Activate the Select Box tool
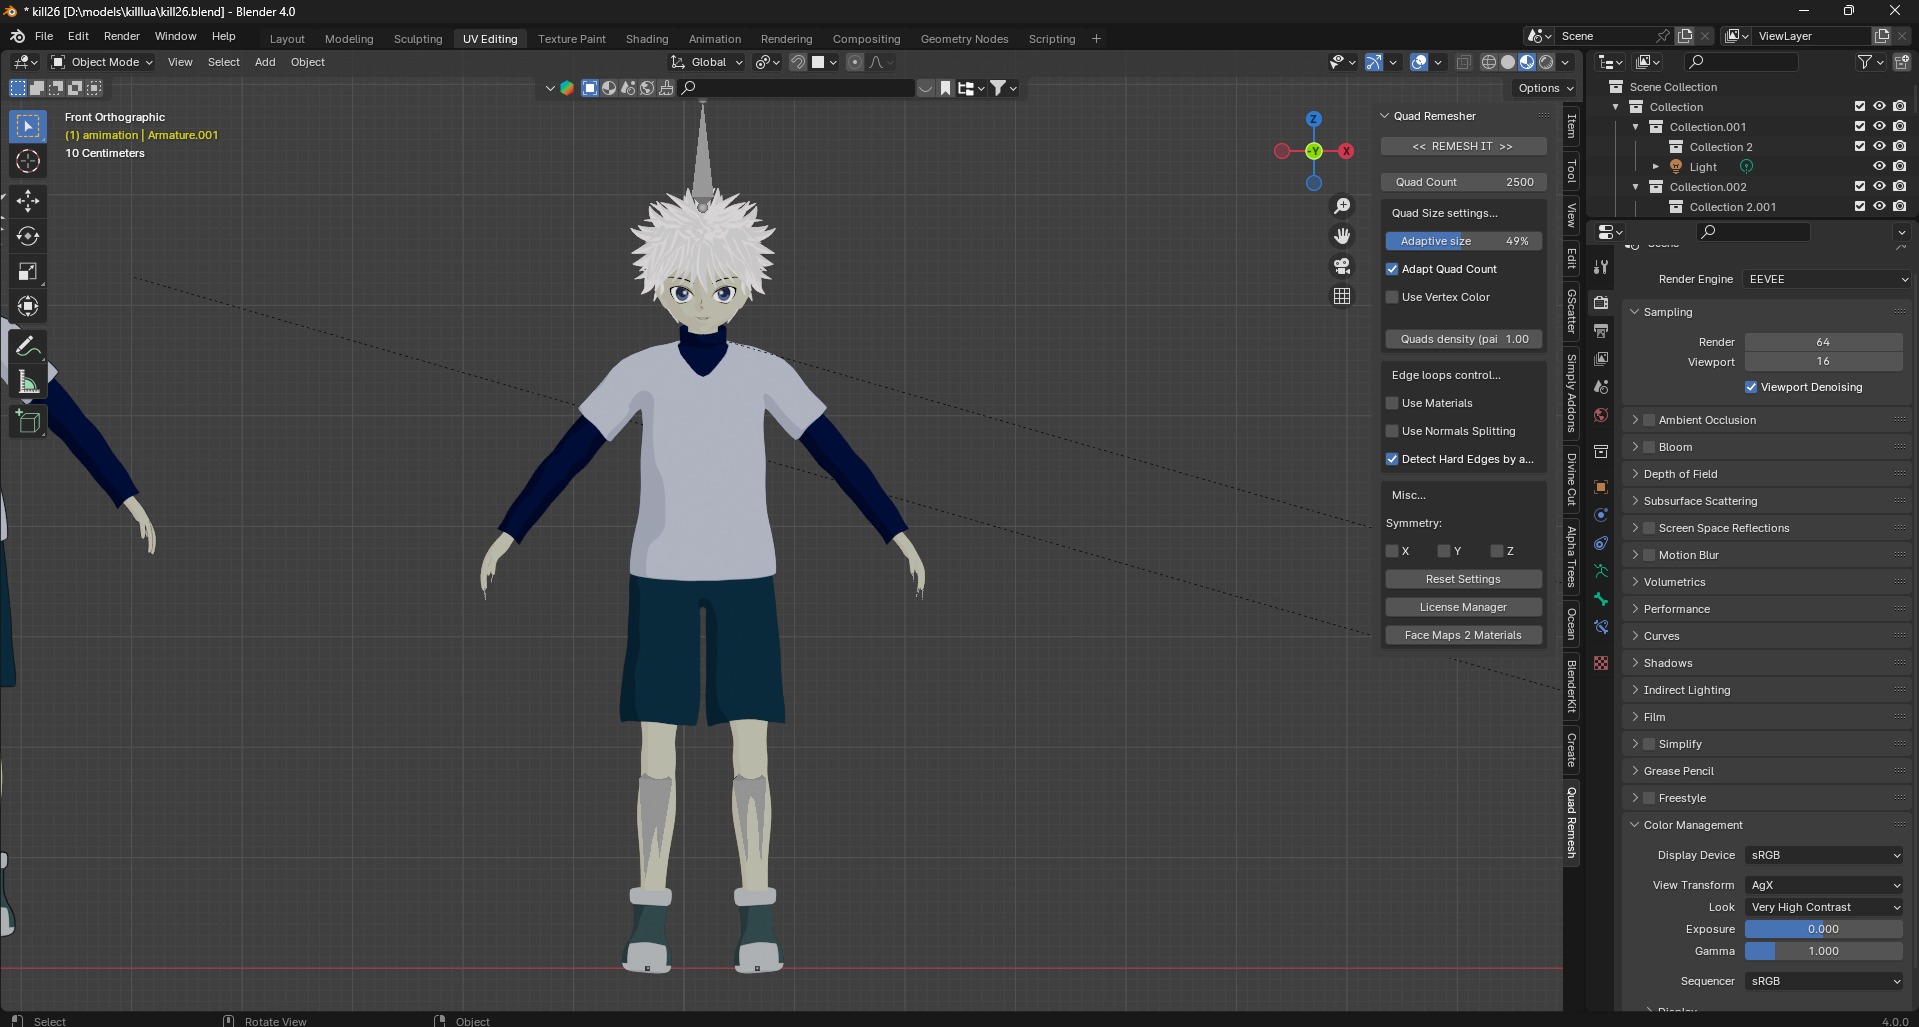 28,126
